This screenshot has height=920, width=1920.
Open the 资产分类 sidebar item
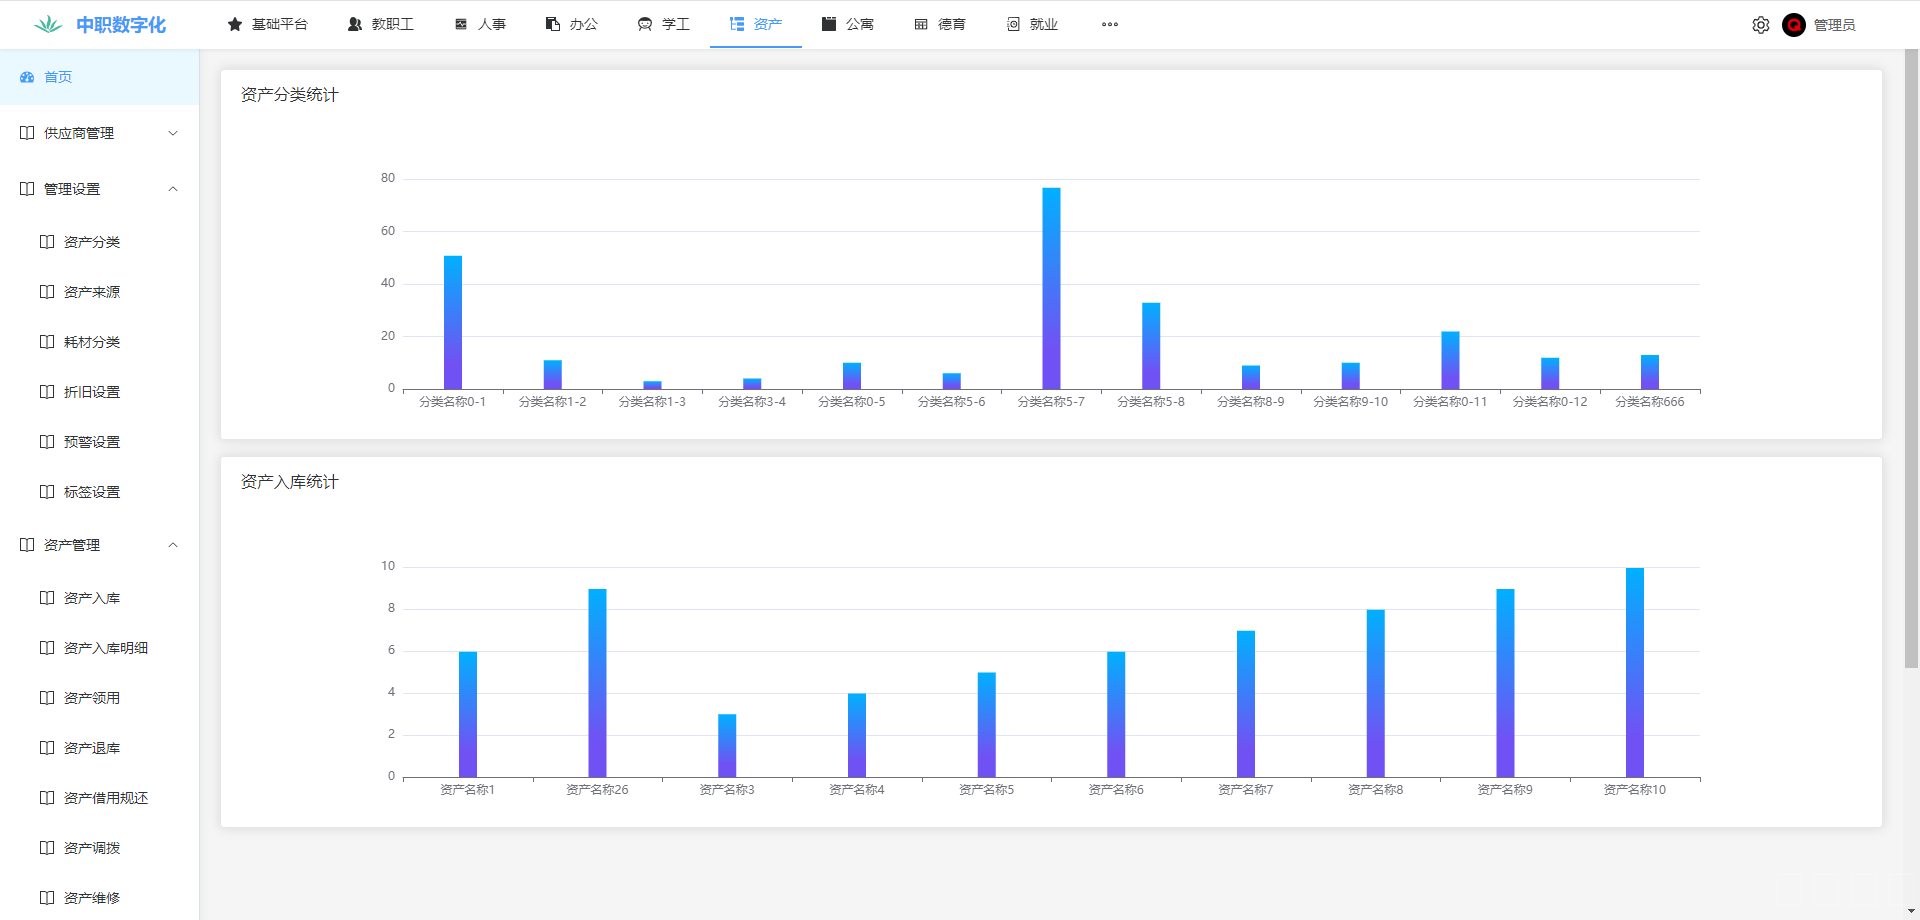[92, 242]
